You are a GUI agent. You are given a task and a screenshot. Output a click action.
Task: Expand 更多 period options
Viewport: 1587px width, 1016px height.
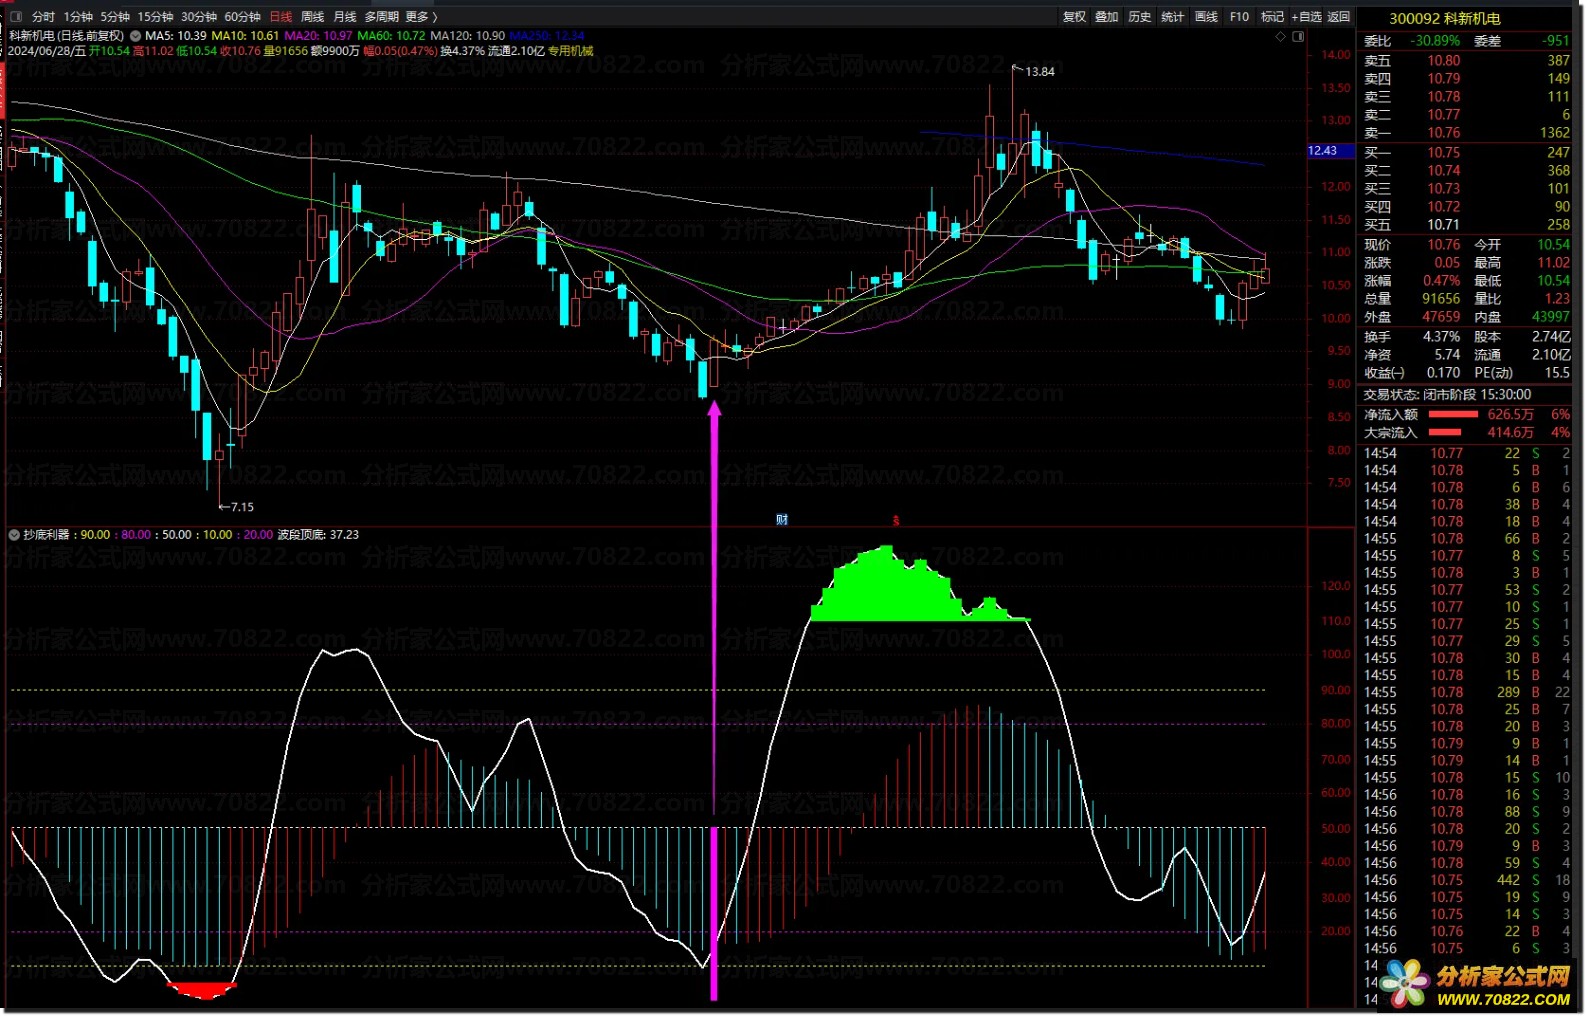click(421, 17)
